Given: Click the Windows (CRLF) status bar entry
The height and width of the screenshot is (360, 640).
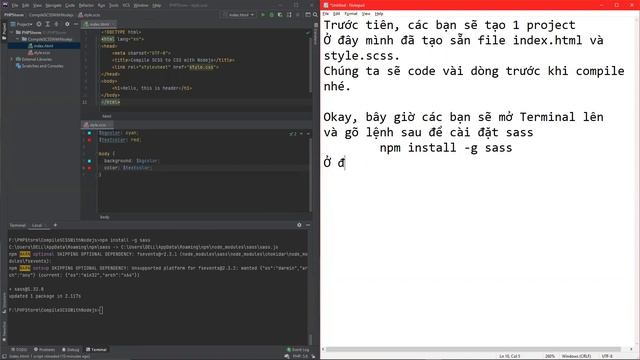Looking at the screenshot, I should click(576, 356).
